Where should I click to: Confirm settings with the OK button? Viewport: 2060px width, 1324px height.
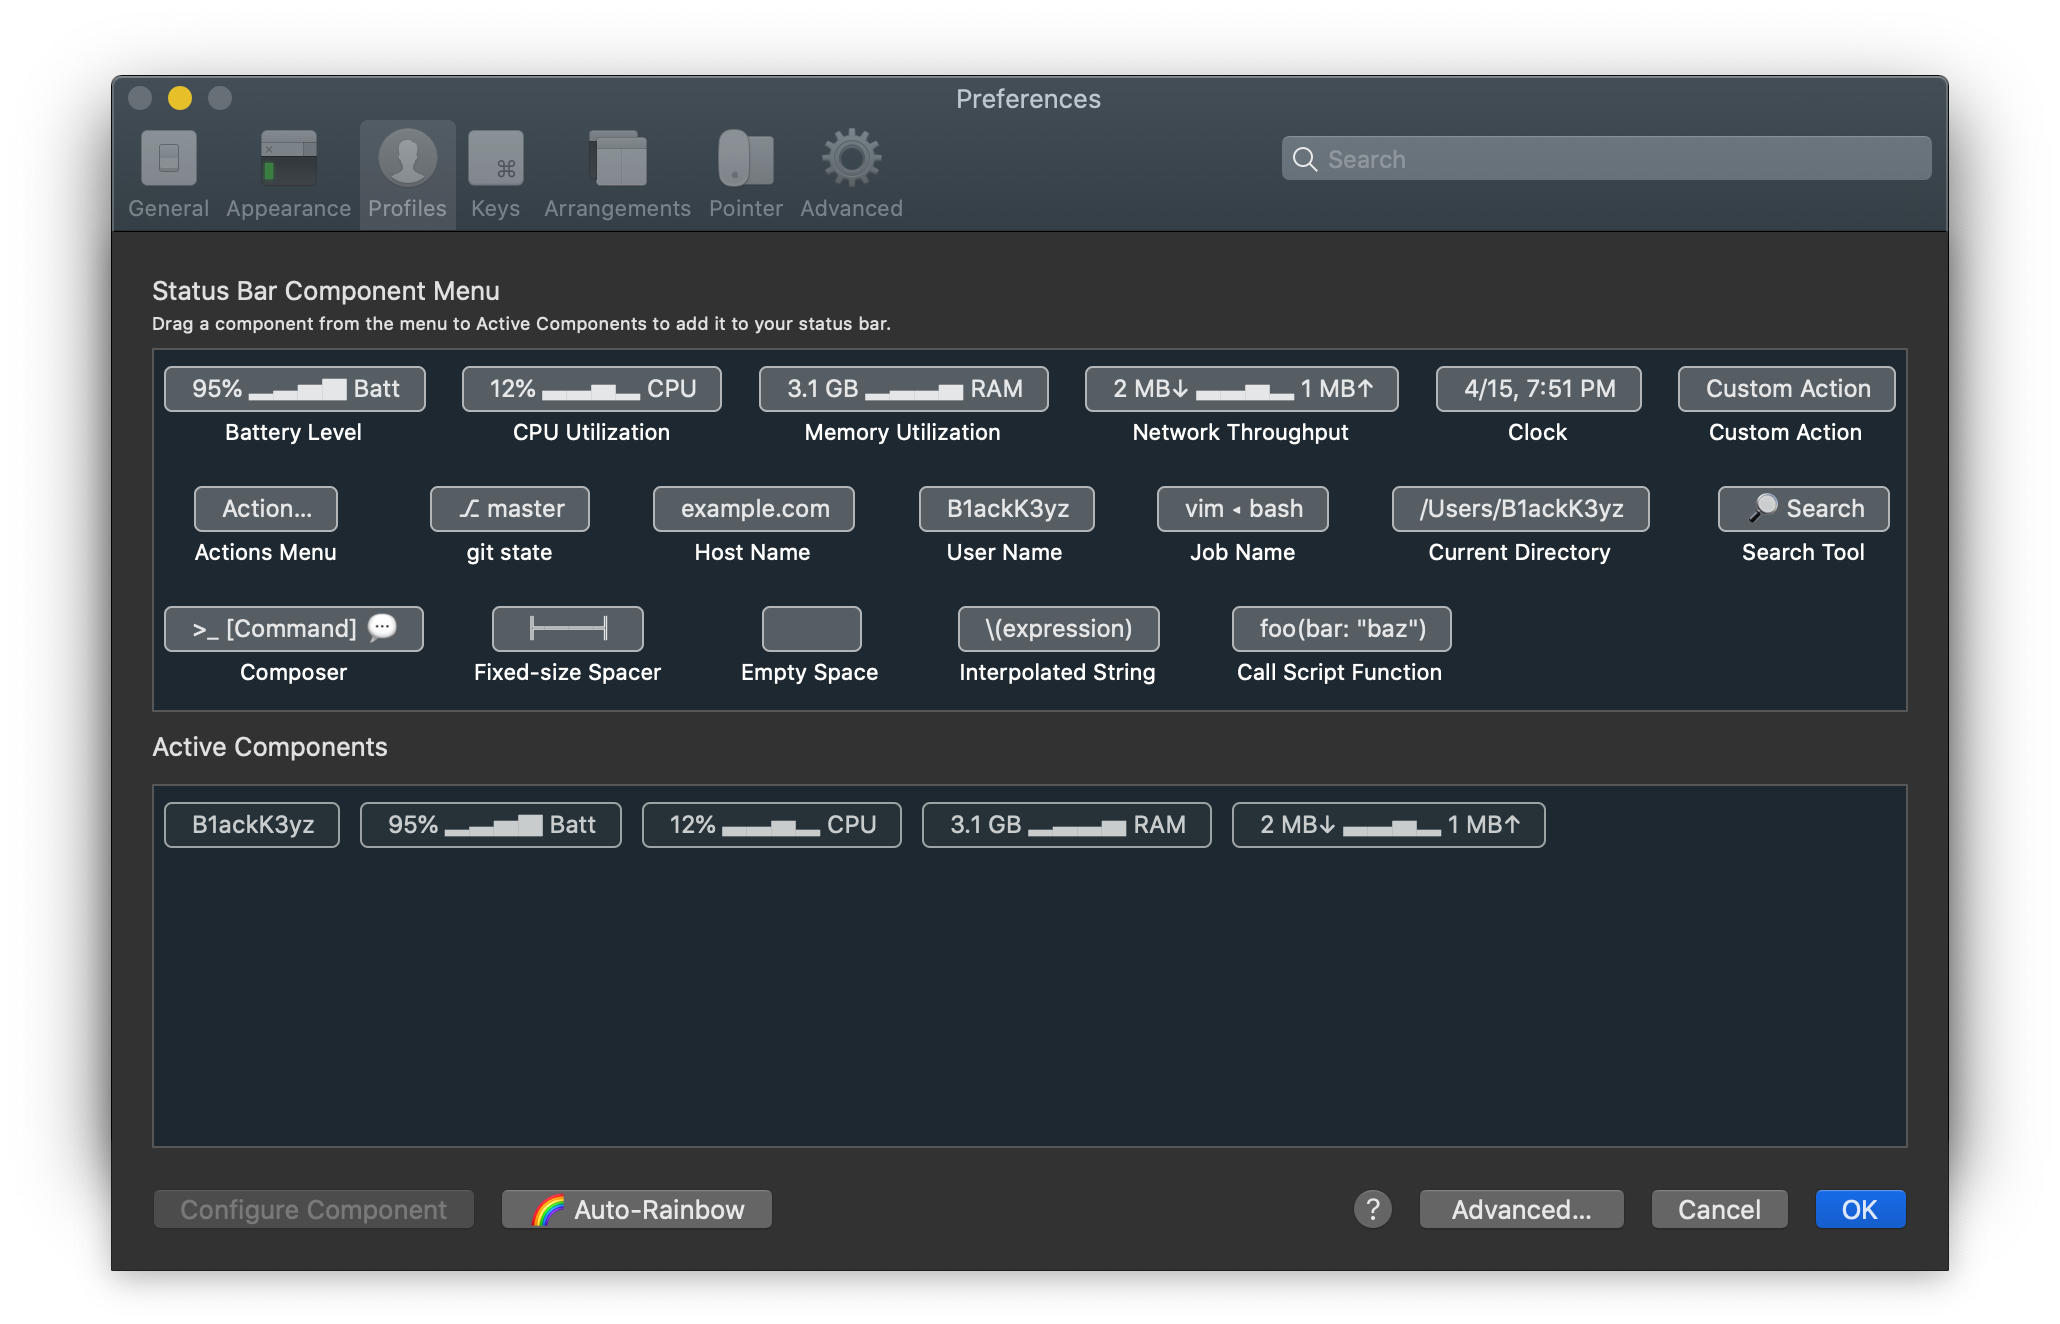click(x=1860, y=1209)
